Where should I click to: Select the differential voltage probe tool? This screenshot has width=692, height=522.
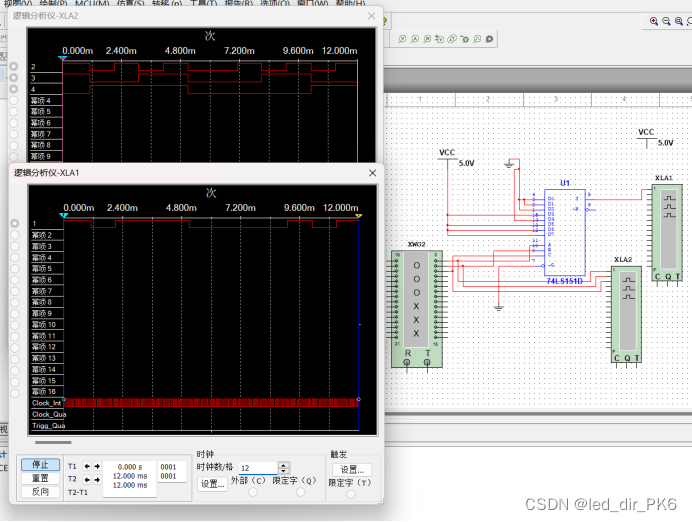click(440, 39)
